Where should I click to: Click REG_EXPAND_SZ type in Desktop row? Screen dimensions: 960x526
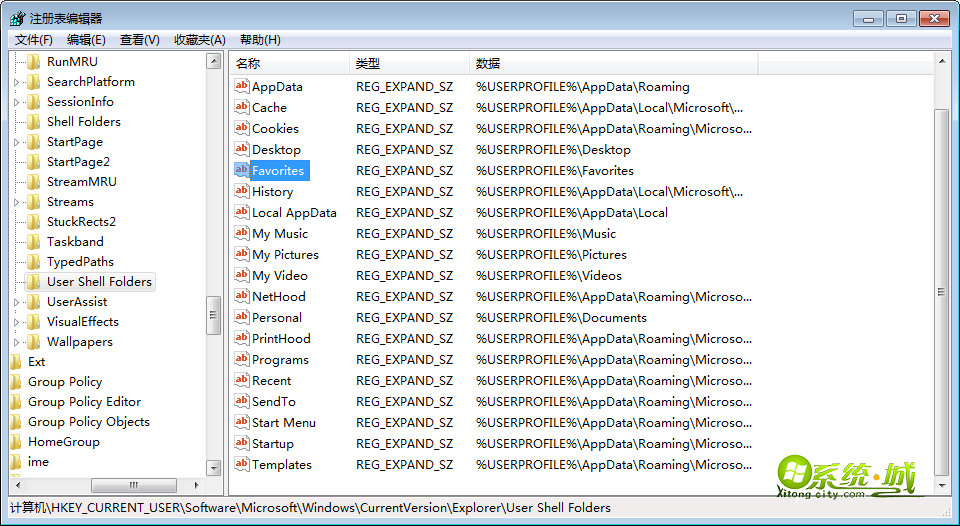pos(405,150)
